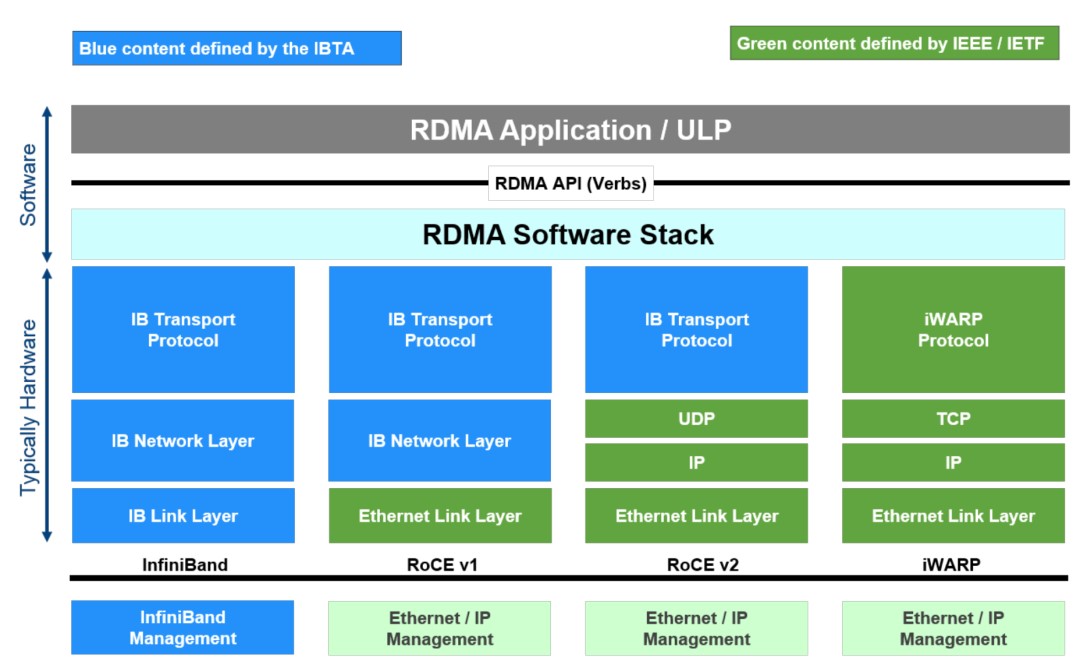
Task: Click Ethernet Link Layer in iWARP column
Action: point(953,516)
